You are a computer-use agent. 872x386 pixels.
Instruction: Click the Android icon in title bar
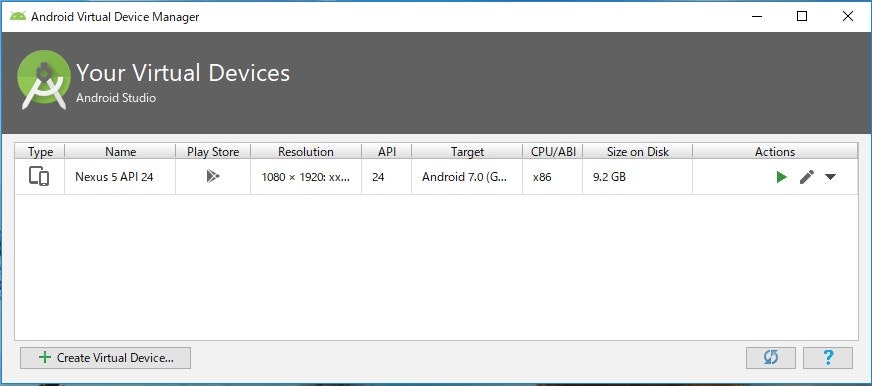[x=18, y=16]
